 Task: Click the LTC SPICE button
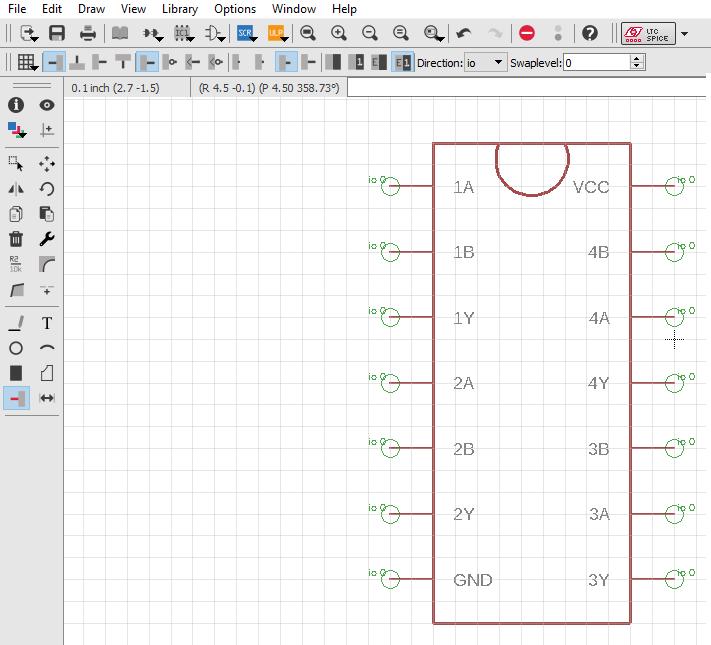pyautogui.click(x=648, y=34)
